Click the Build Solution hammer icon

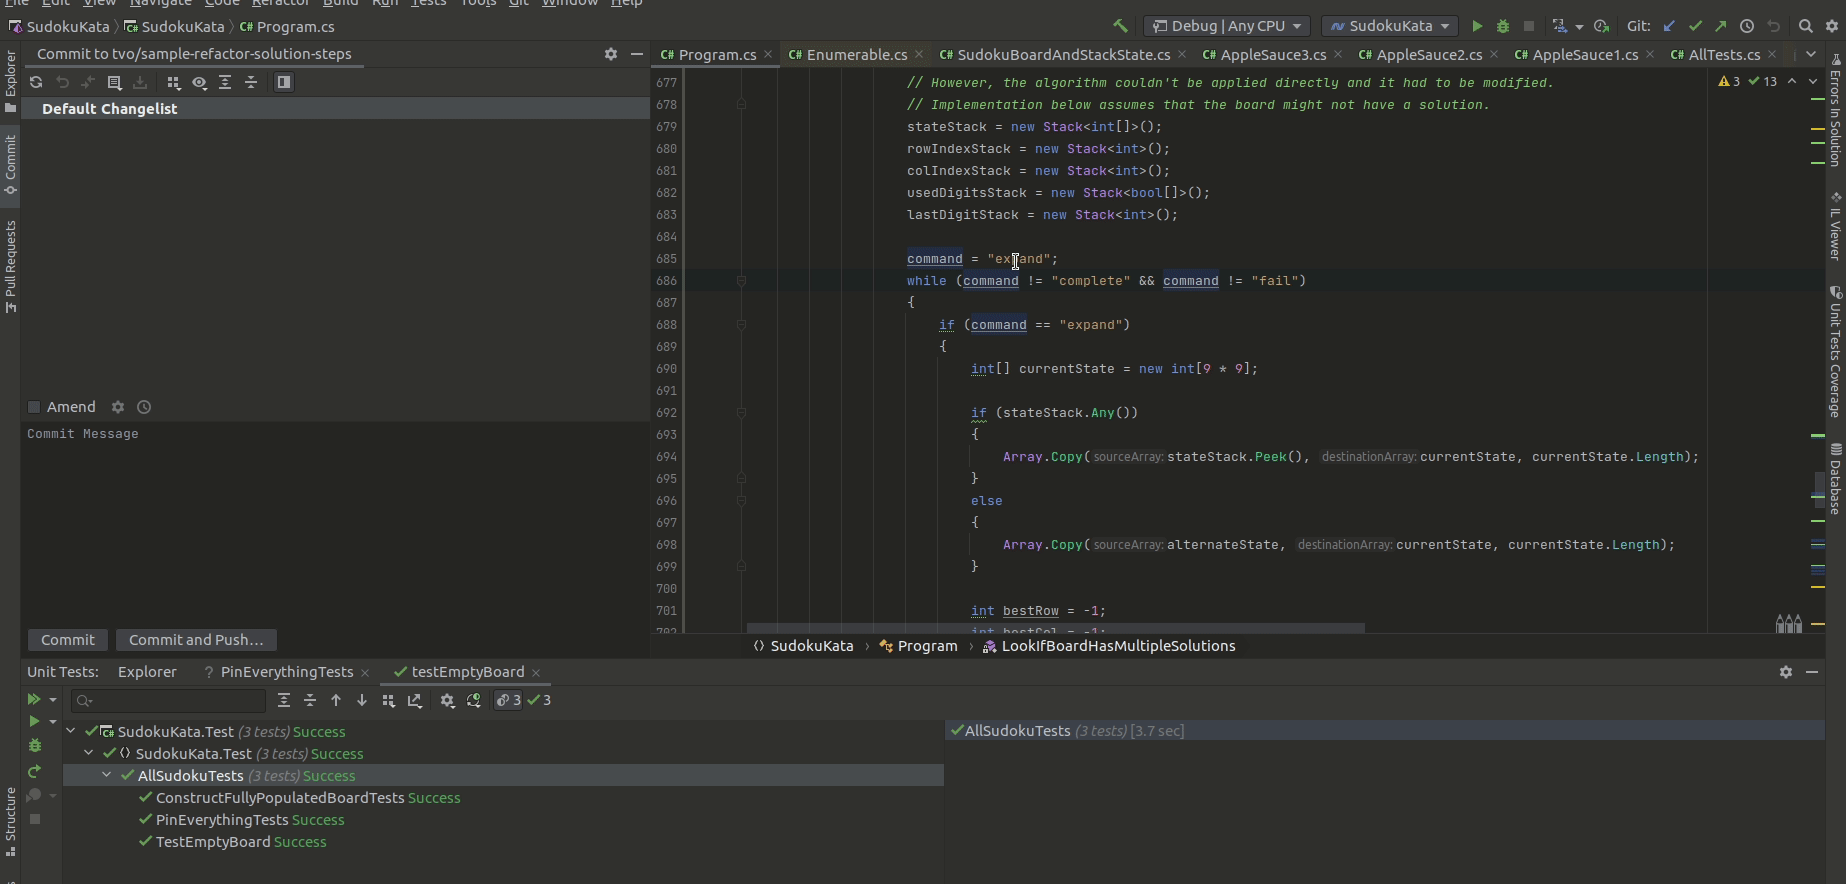[x=1120, y=26]
